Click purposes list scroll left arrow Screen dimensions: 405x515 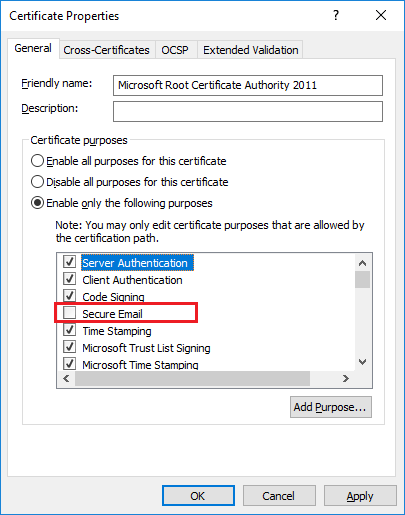coord(66,379)
